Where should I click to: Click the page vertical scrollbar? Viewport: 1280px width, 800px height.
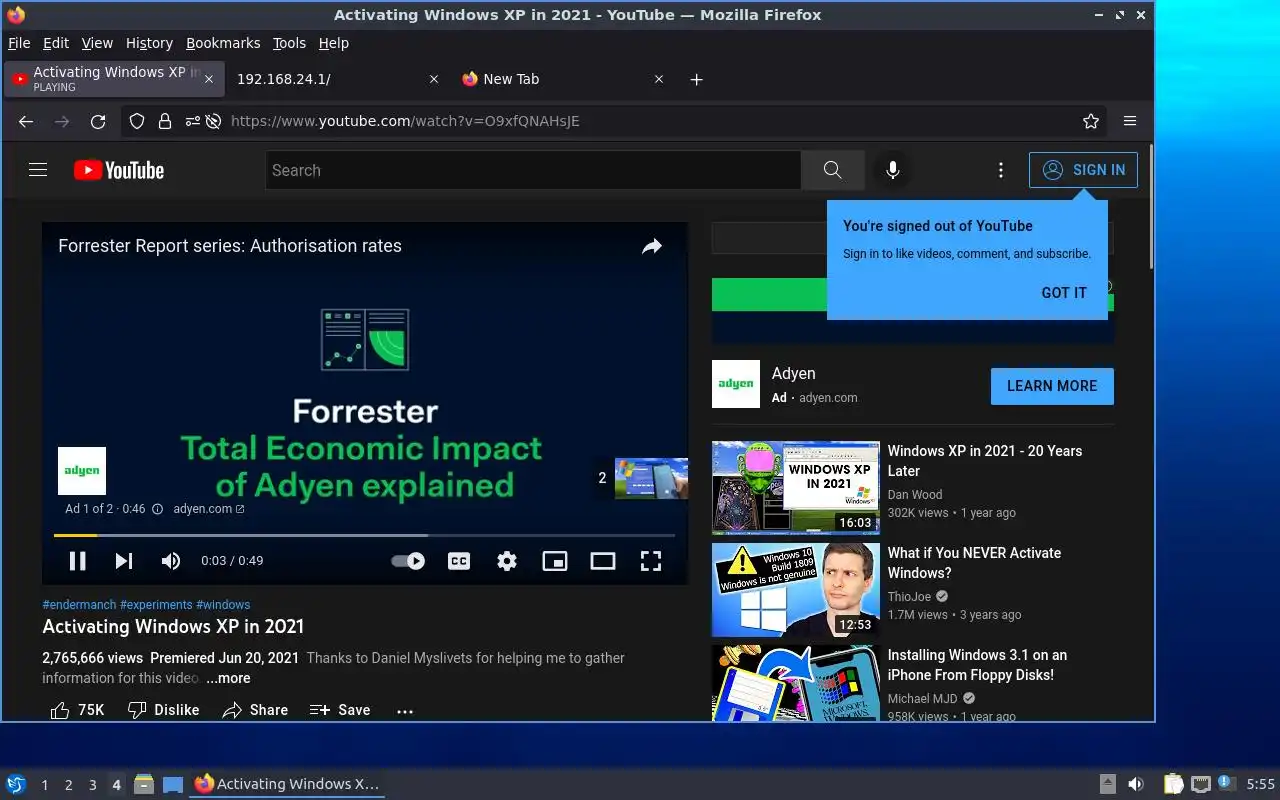pyautogui.click(x=1150, y=208)
